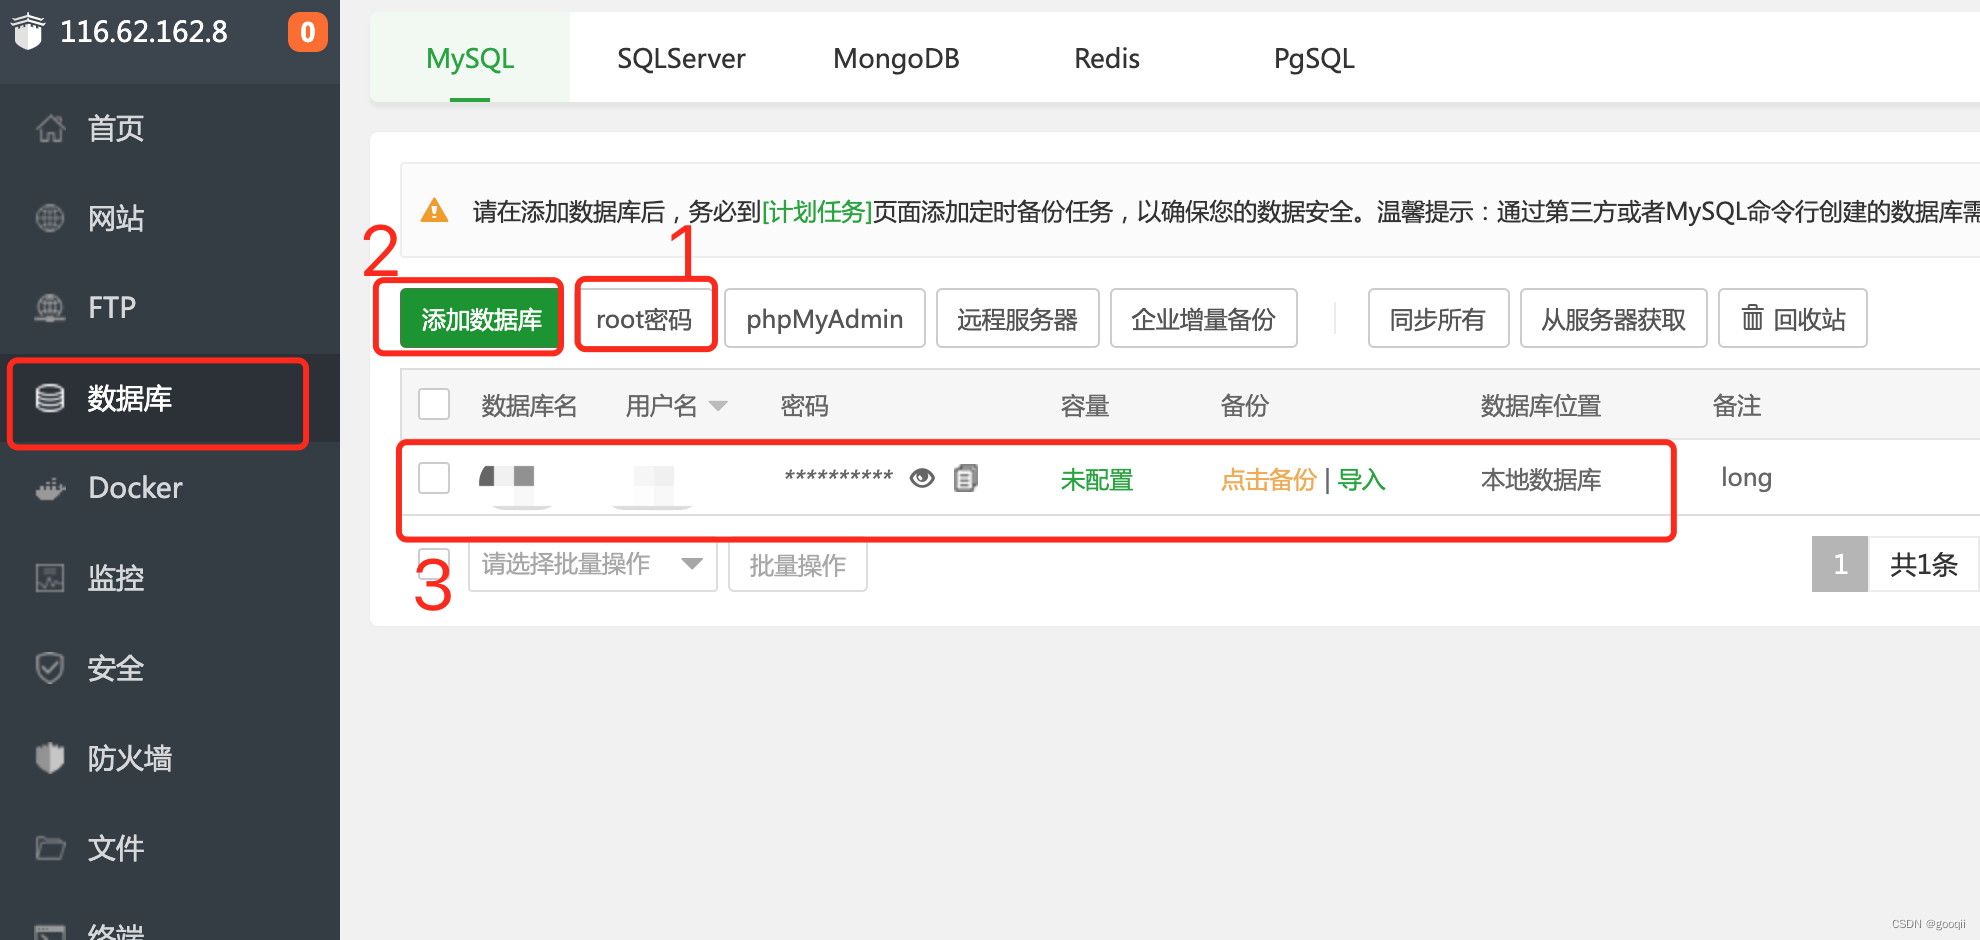The height and width of the screenshot is (940, 1980).
Task: Click the 文件 folder icon
Action: pos(50,848)
